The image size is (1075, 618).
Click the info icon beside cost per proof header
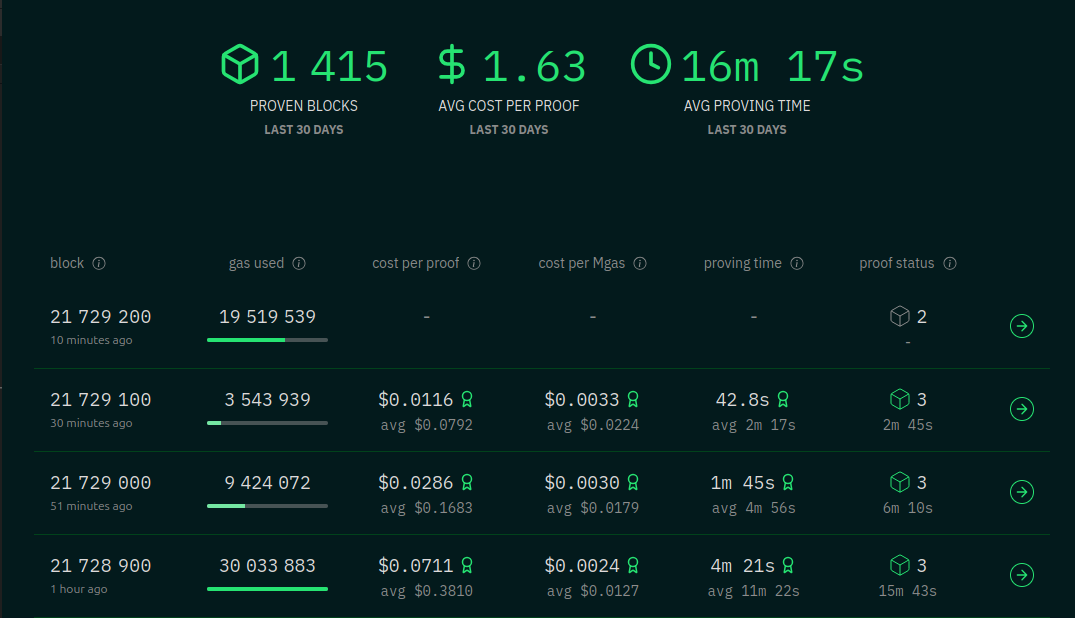pos(473,263)
